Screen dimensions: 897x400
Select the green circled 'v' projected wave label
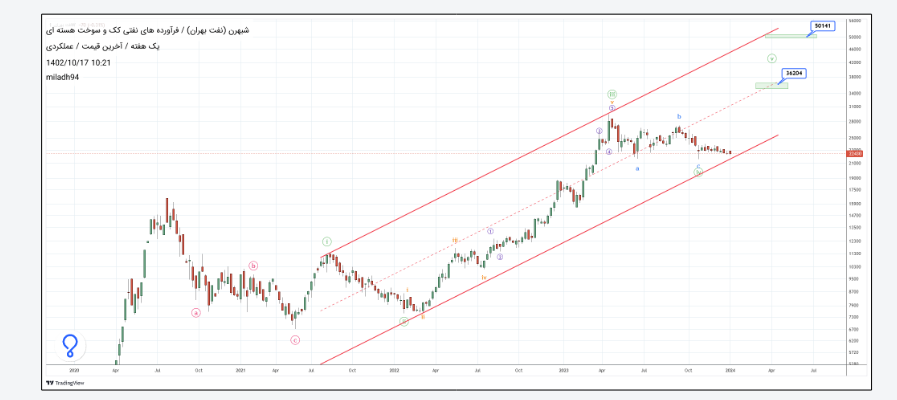pos(771,58)
